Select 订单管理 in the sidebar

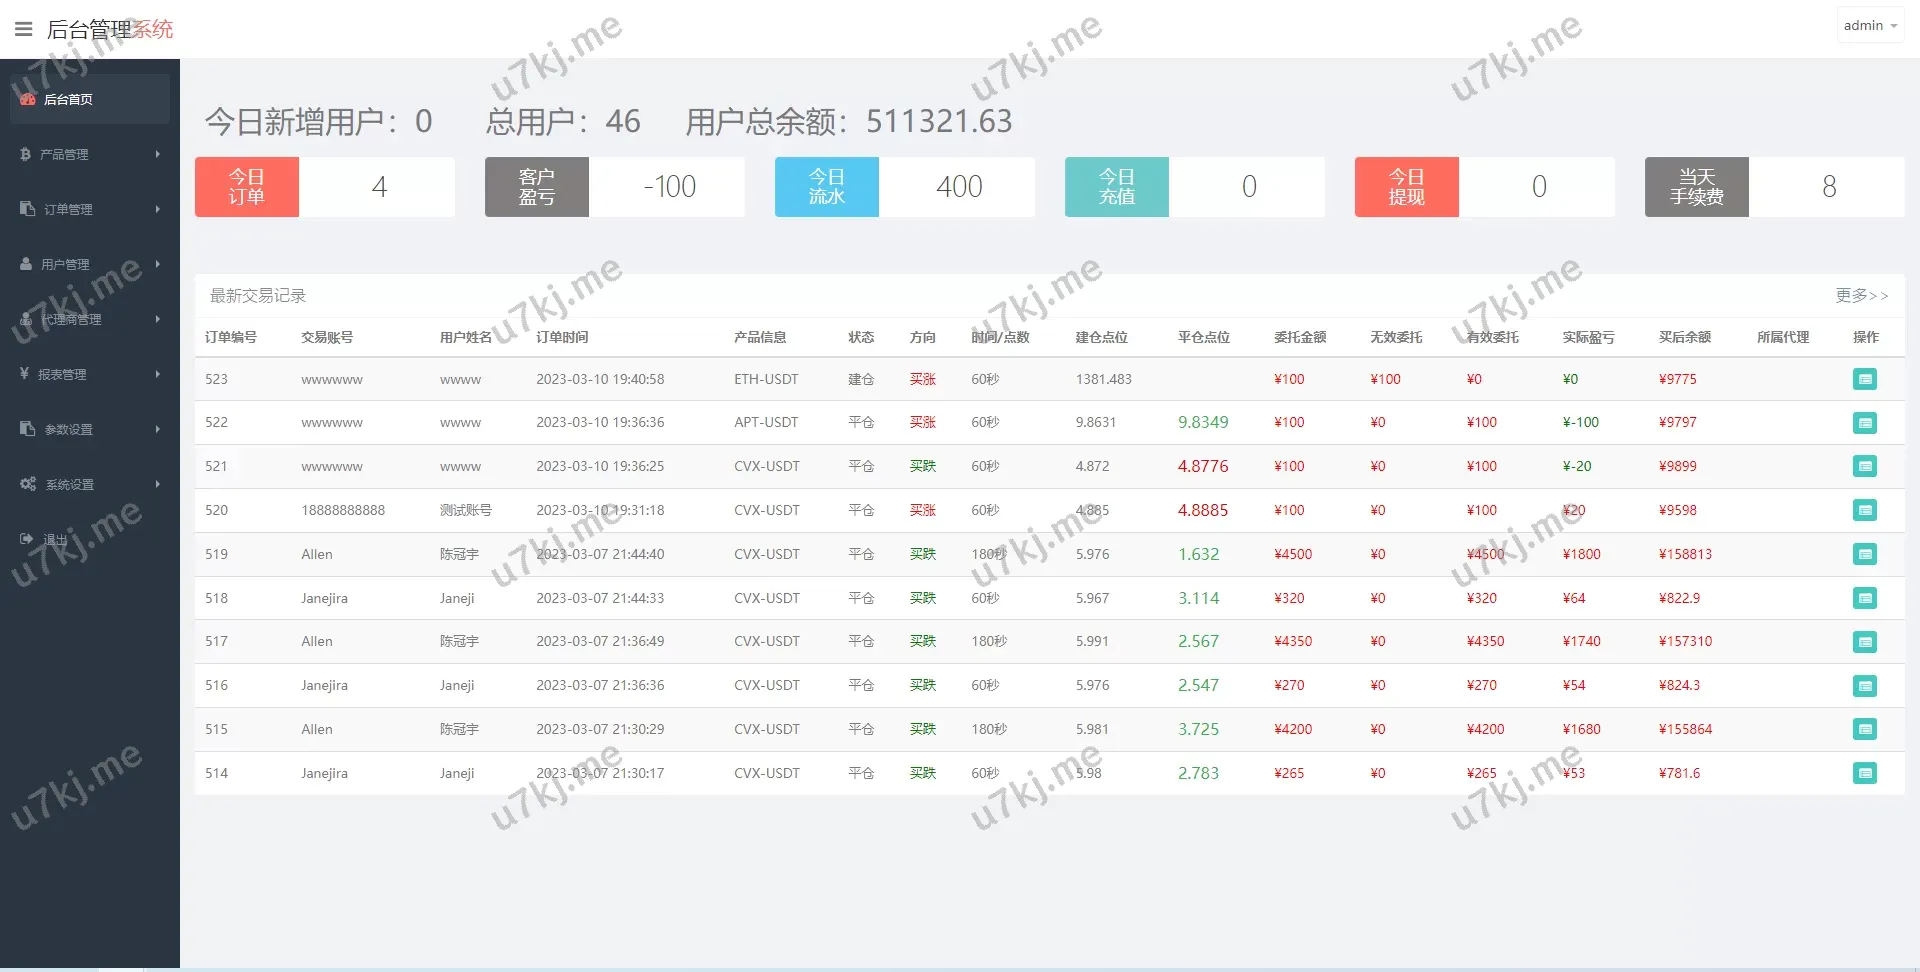68,209
